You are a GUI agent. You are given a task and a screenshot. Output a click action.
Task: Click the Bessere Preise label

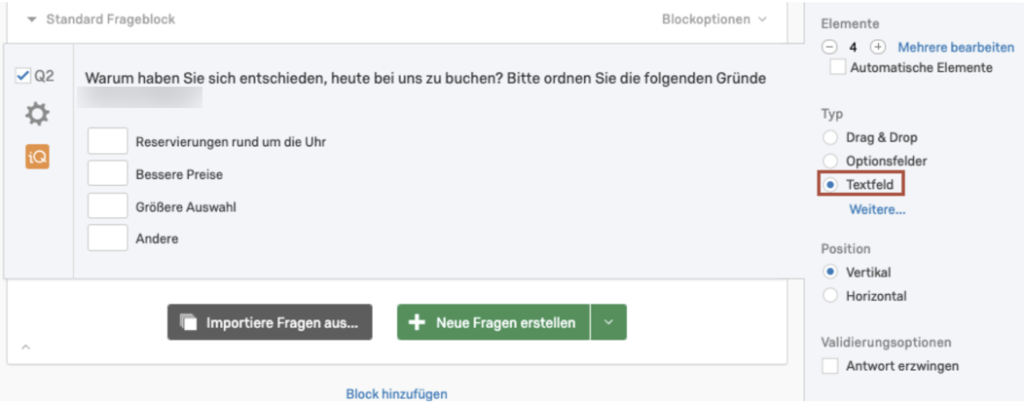pos(179,174)
